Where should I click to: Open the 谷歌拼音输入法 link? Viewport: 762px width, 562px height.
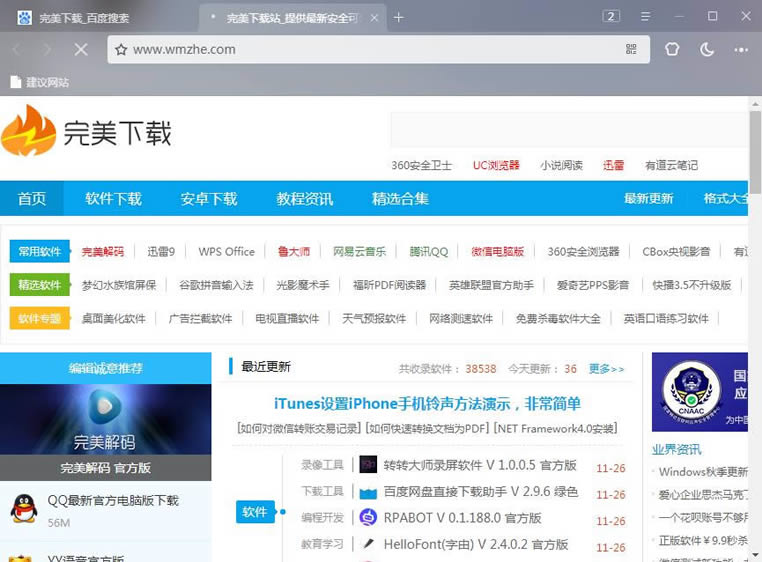coord(216,285)
